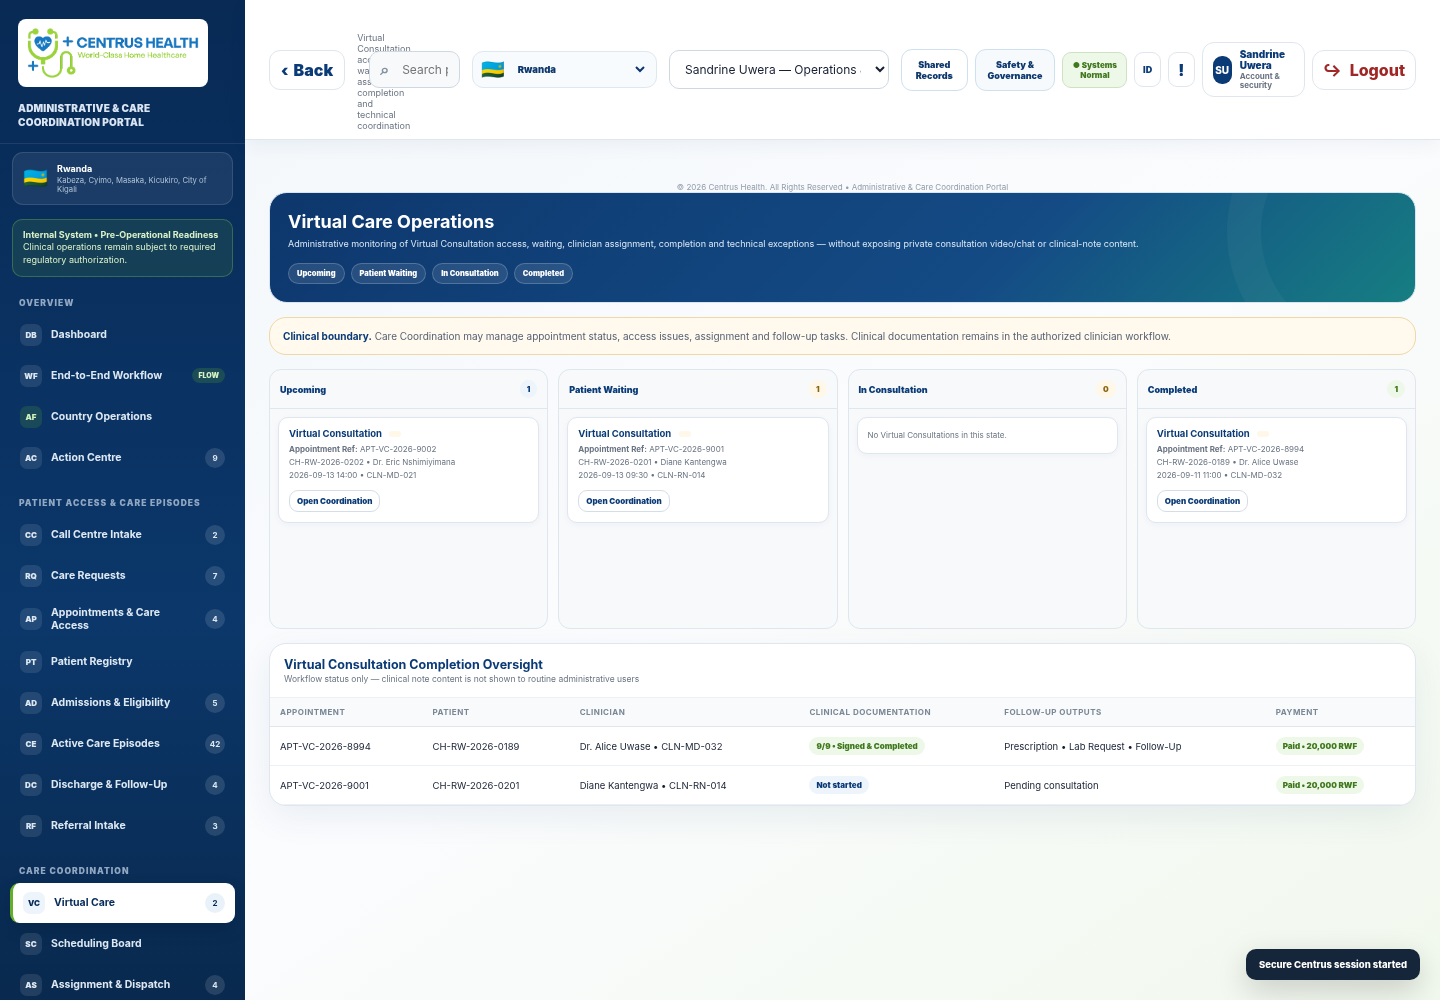Click the AP Appointments icon
This screenshot has width=1440, height=1000.
[31, 619]
